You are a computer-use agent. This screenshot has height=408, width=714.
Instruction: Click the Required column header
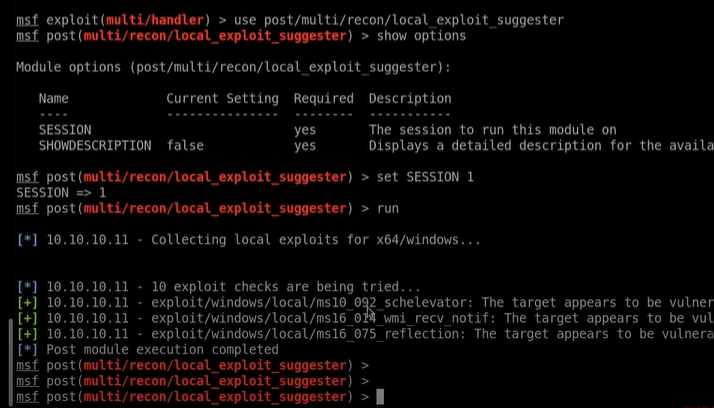coord(324,99)
